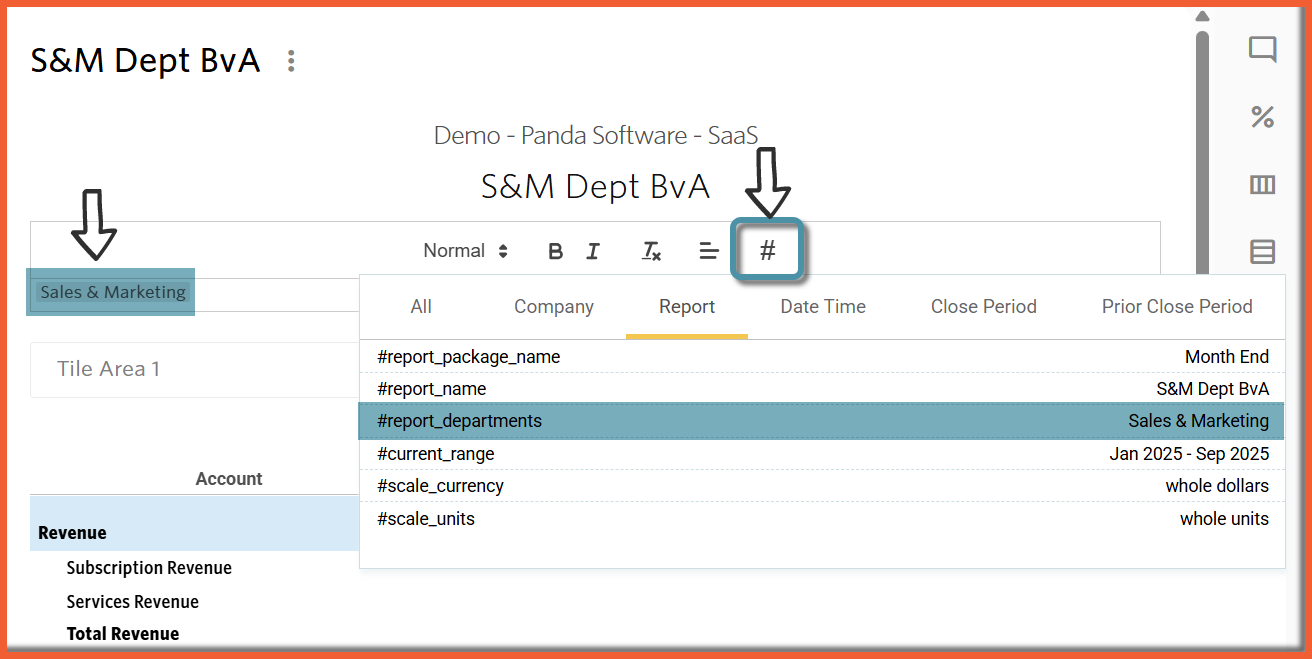
Task: Click the vertical scrollbar up arrow
Action: 1203,16
